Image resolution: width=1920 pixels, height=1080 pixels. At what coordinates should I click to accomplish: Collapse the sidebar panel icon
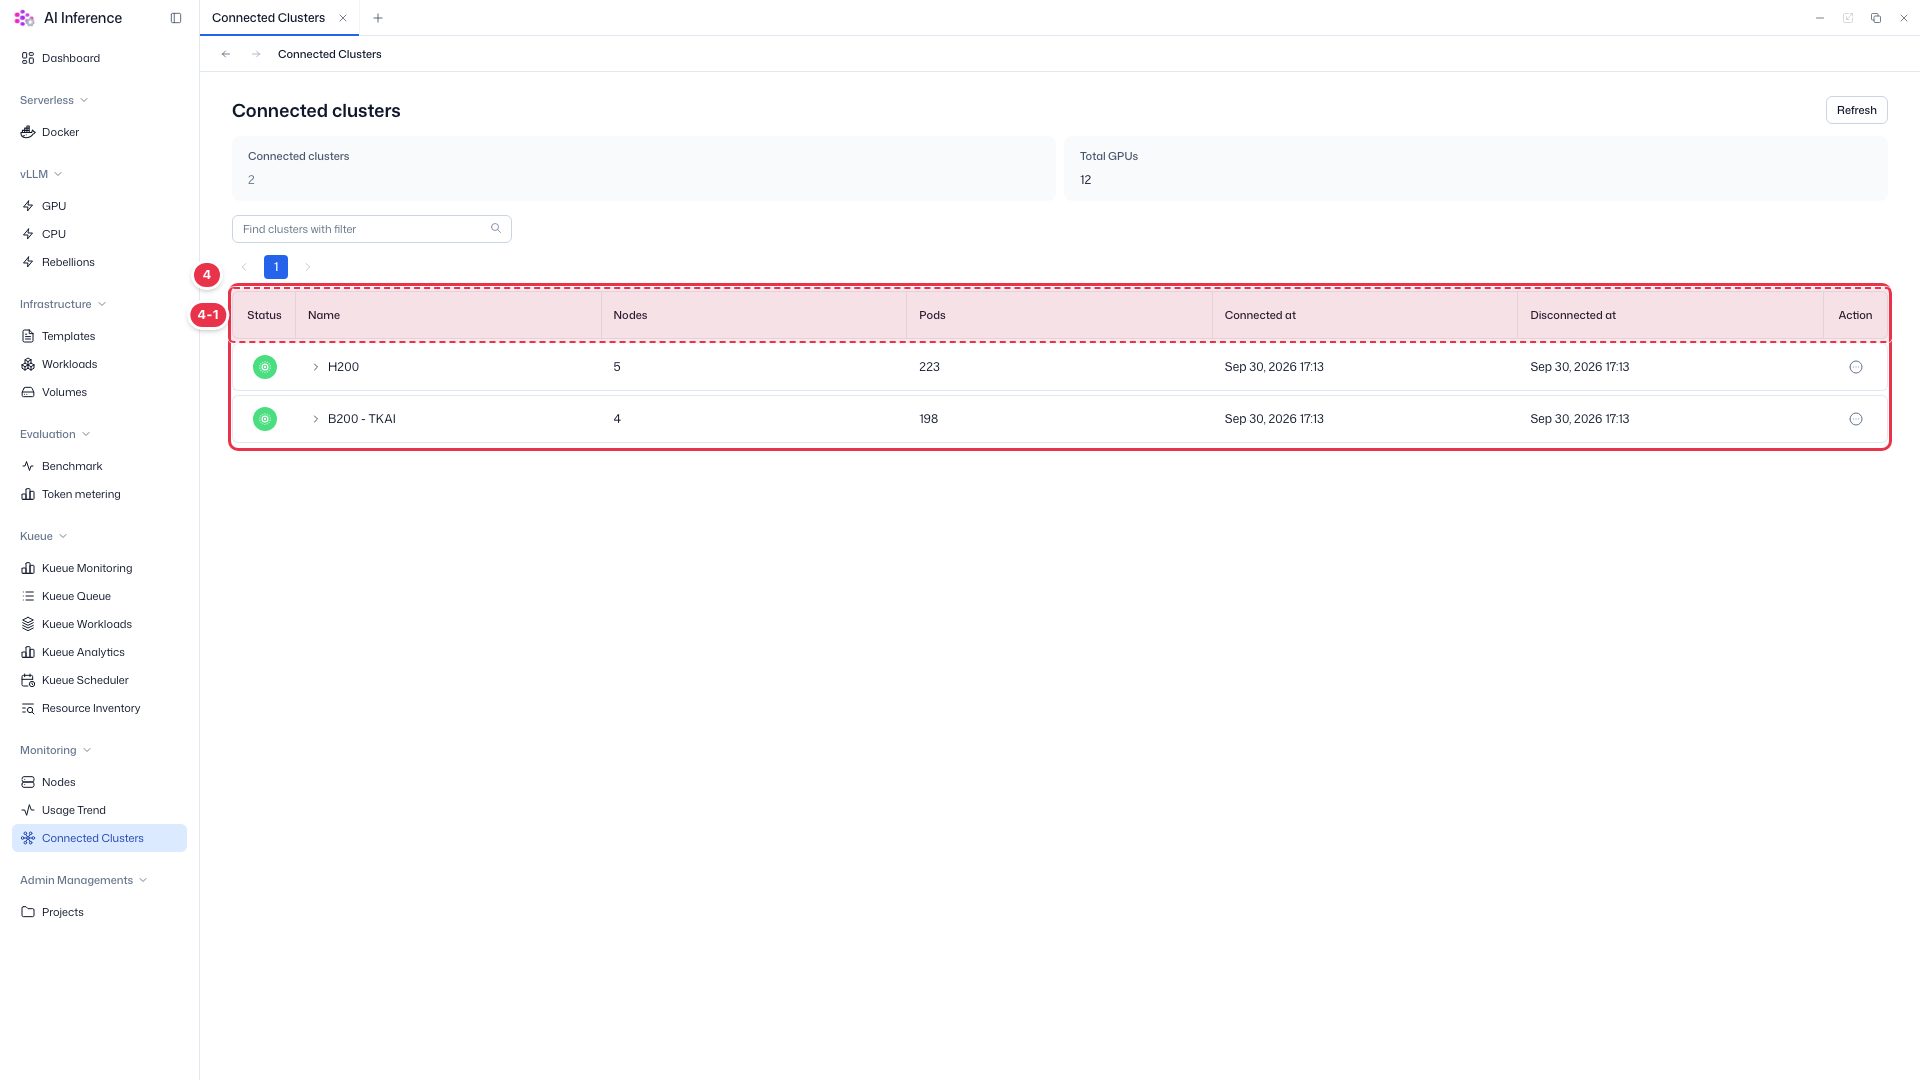(x=176, y=18)
